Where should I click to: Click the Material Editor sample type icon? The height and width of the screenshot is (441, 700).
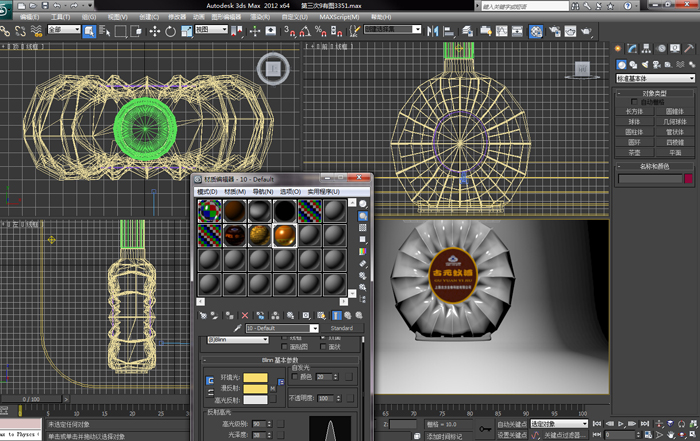coord(362,204)
